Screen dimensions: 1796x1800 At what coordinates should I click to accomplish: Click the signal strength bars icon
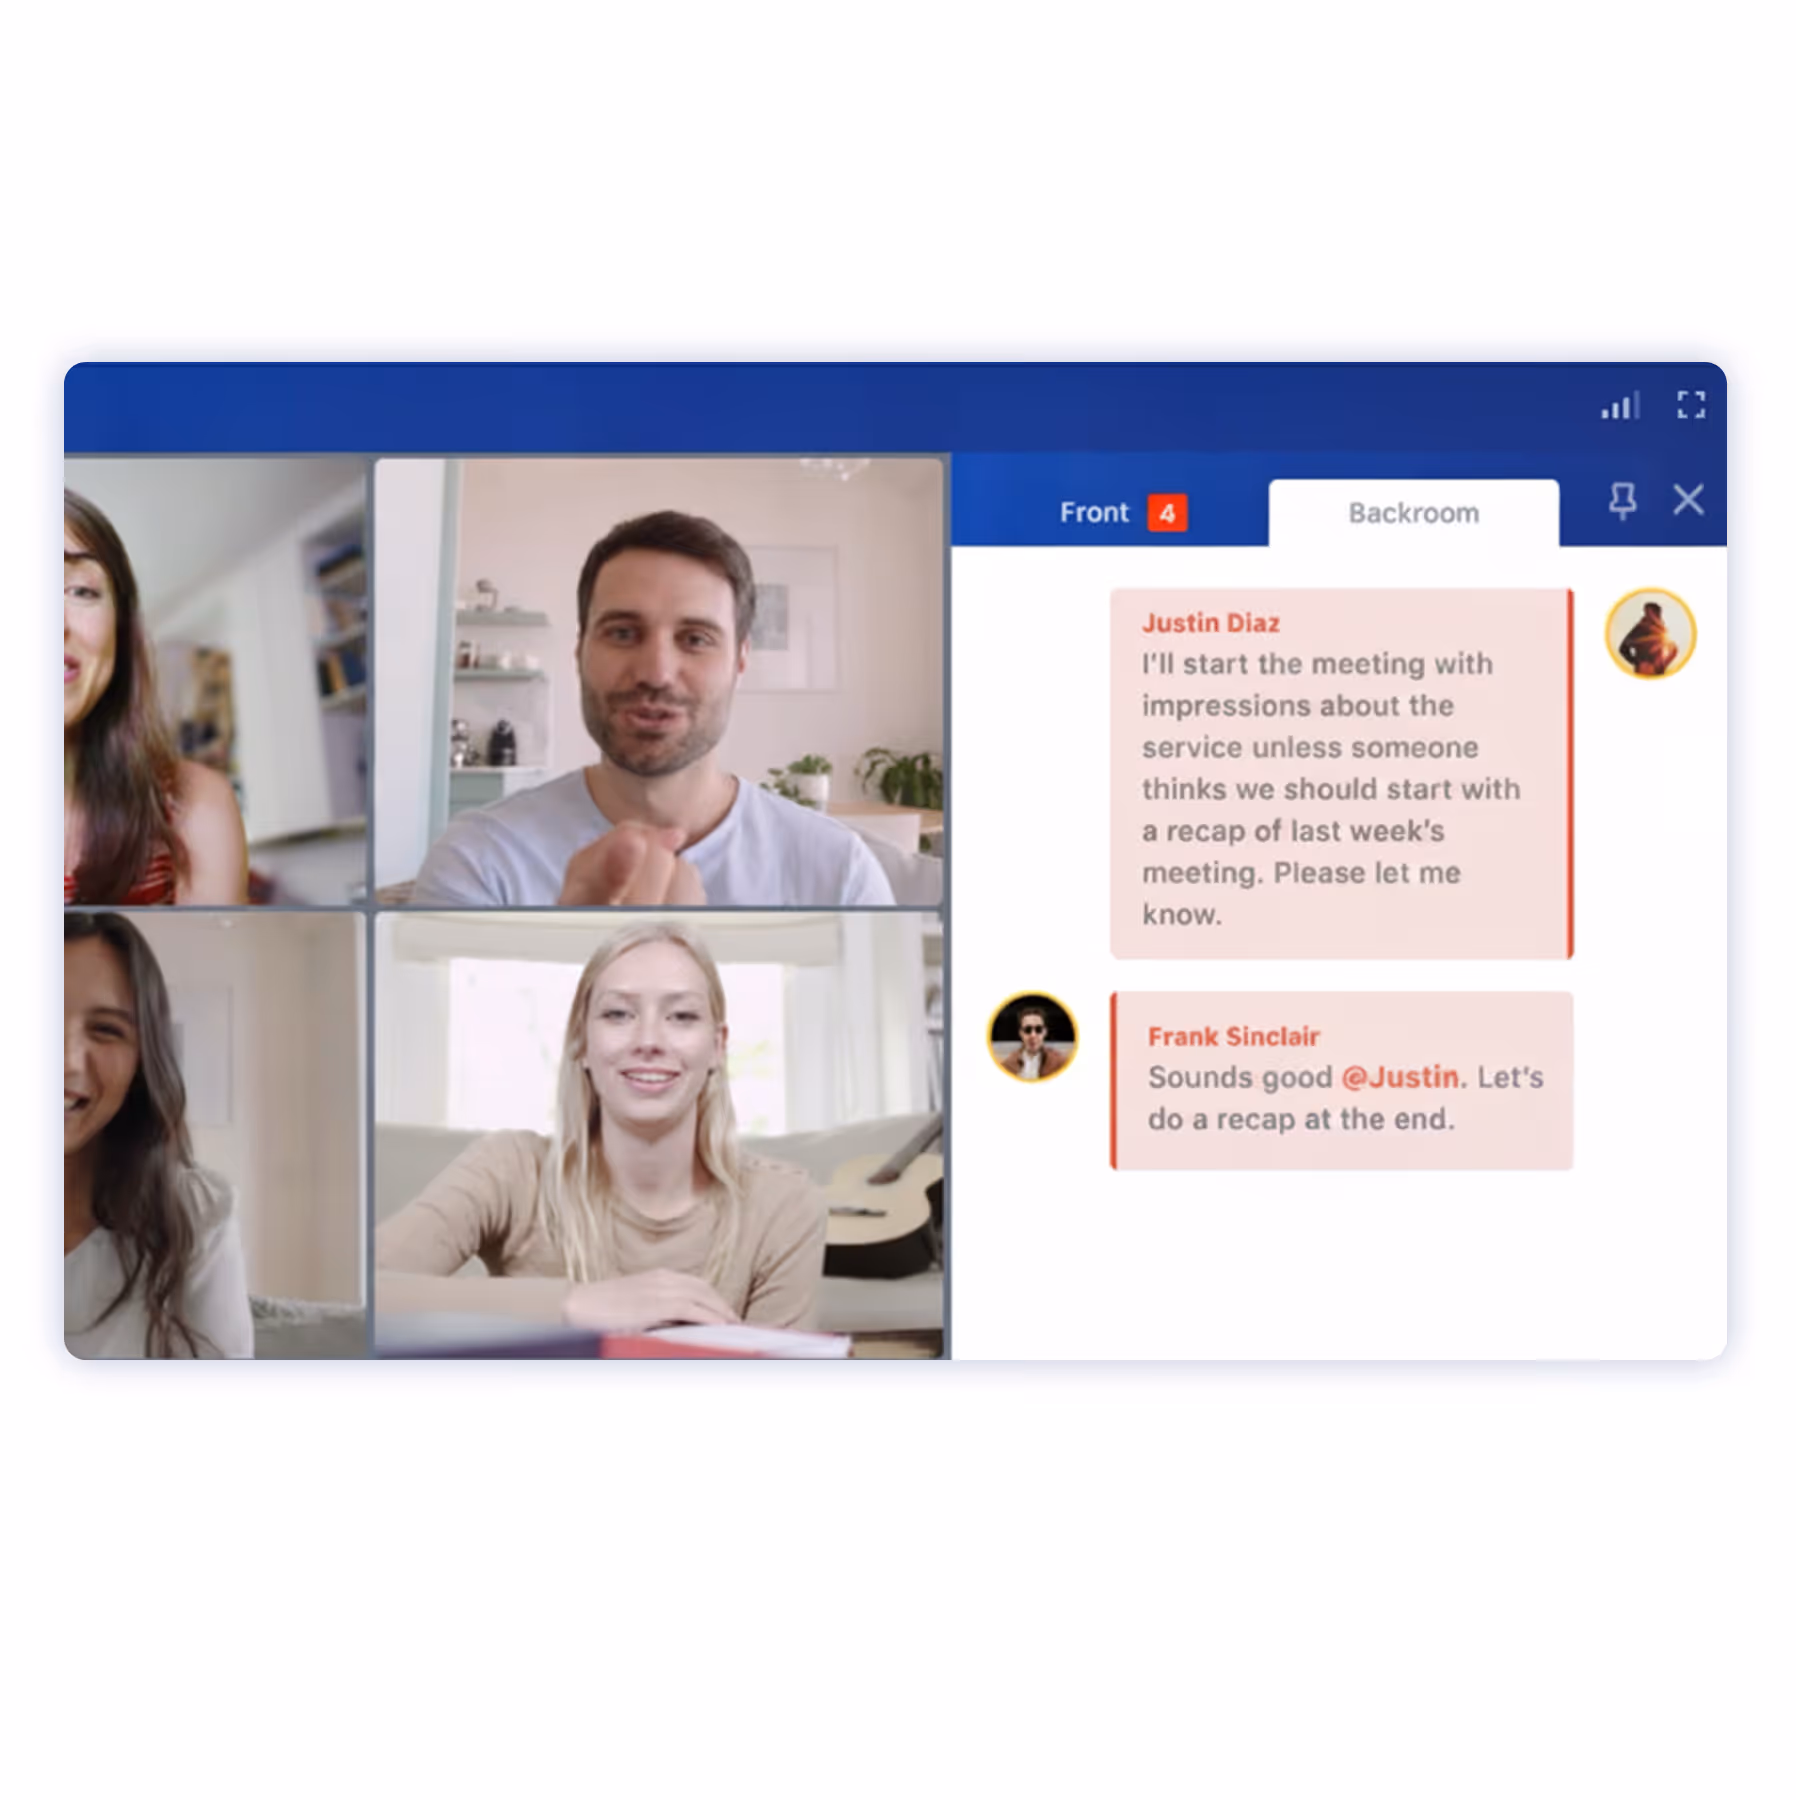(x=1619, y=405)
